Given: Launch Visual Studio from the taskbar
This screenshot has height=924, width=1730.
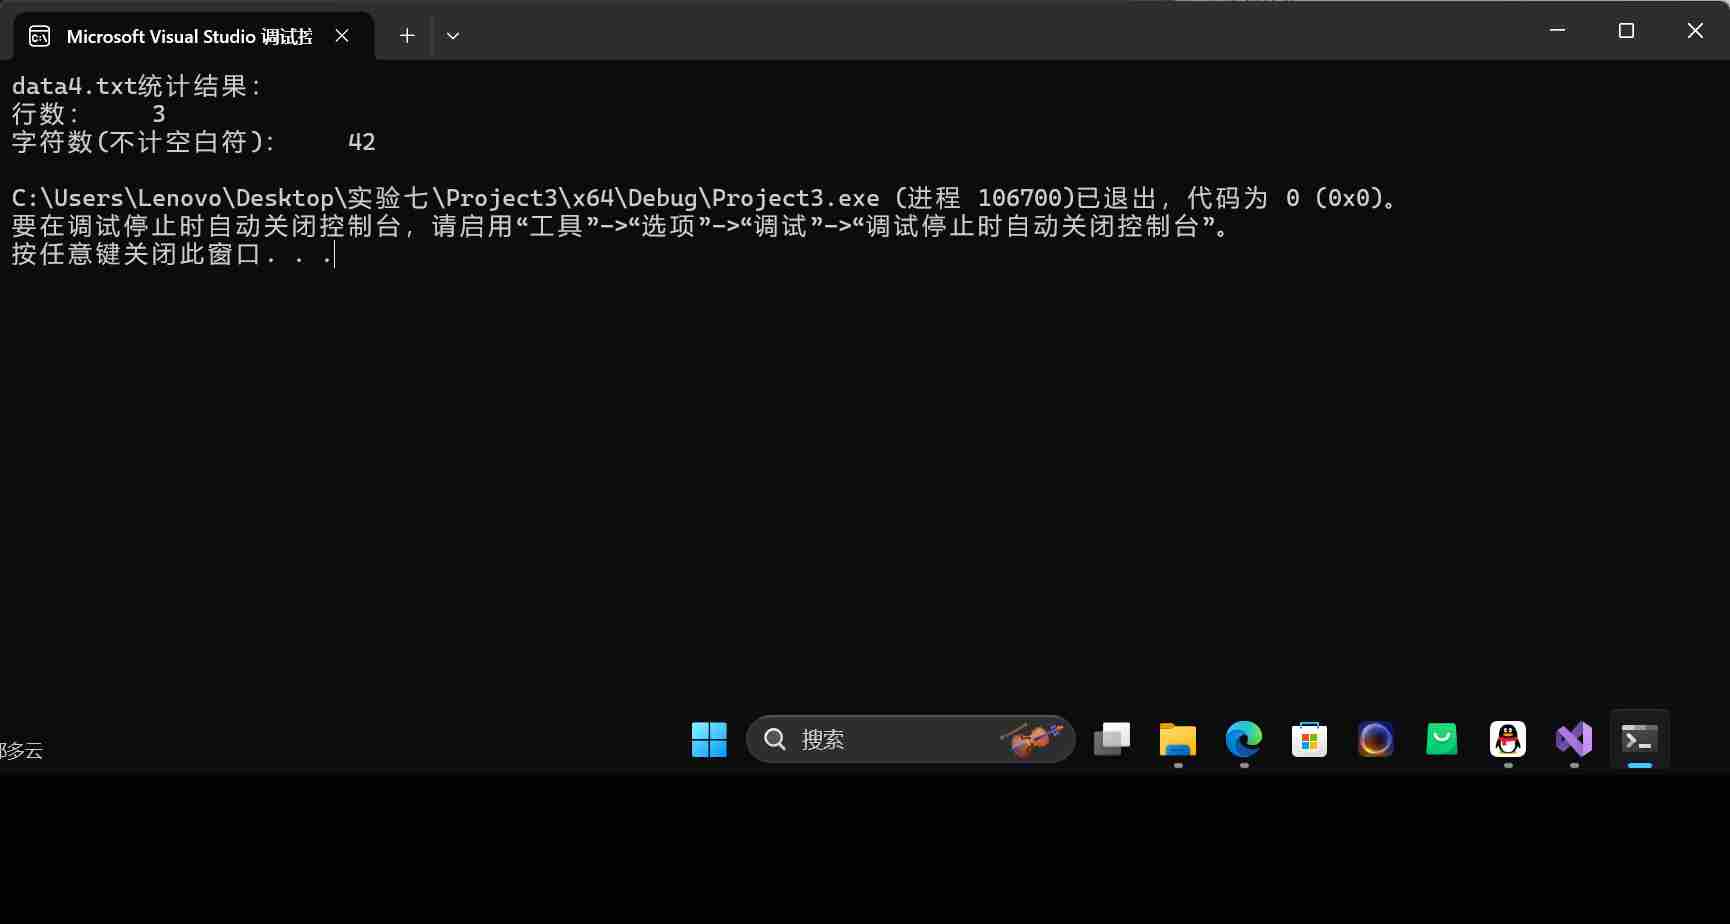Looking at the screenshot, I should pyautogui.click(x=1573, y=740).
